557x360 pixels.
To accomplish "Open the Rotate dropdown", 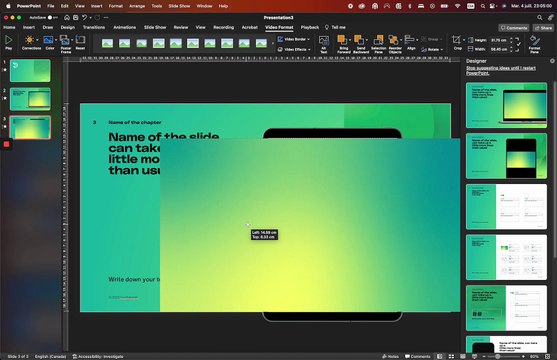I will coord(432,49).
